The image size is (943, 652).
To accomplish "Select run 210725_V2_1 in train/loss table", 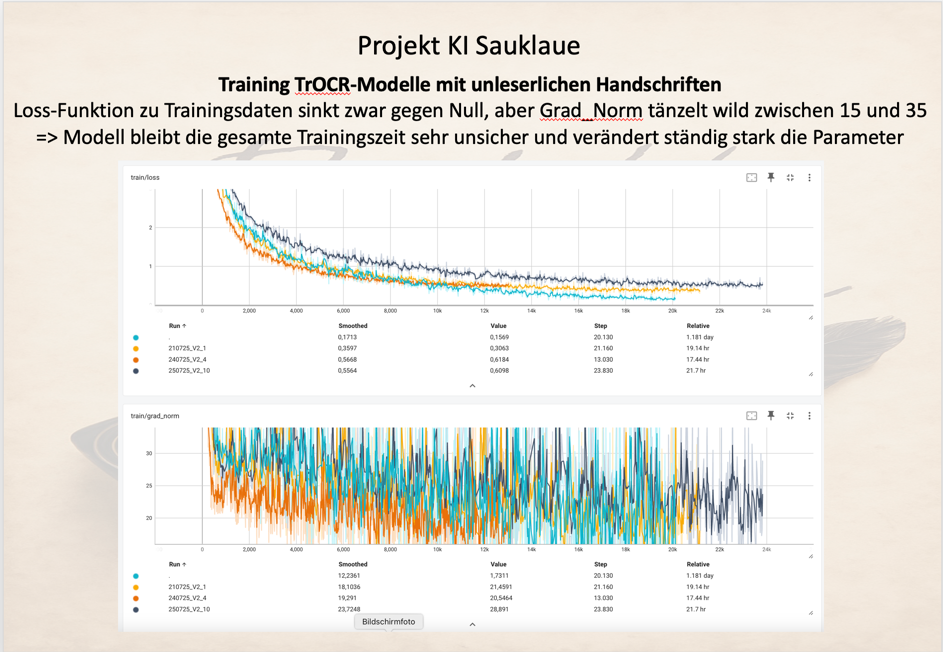I will click(x=187, y=348).
